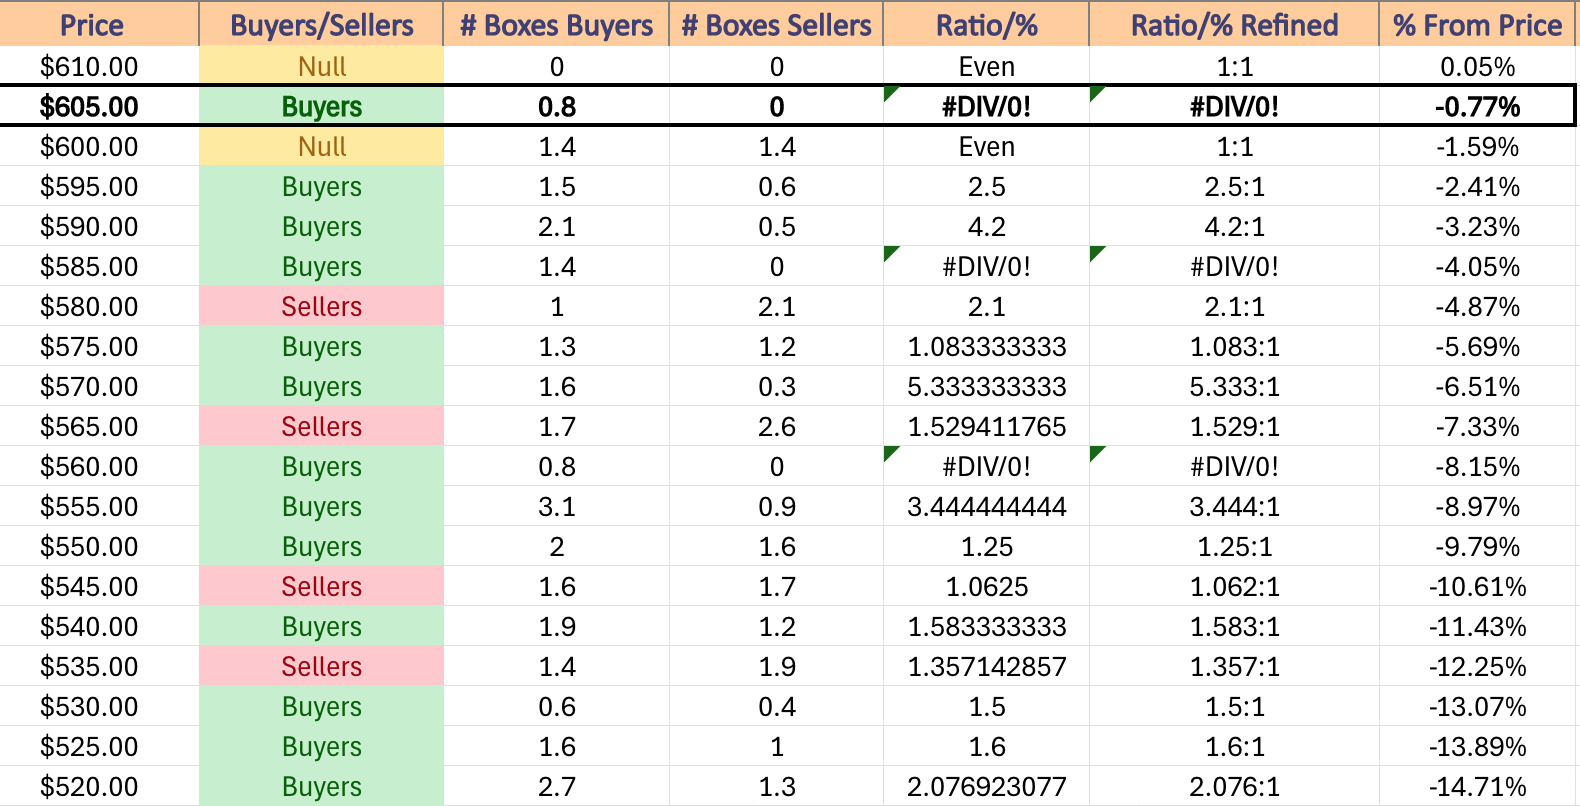Click the 1.529411765 ratio cell
Screen dimensions: 1580x806
click(x=986, y=426)
